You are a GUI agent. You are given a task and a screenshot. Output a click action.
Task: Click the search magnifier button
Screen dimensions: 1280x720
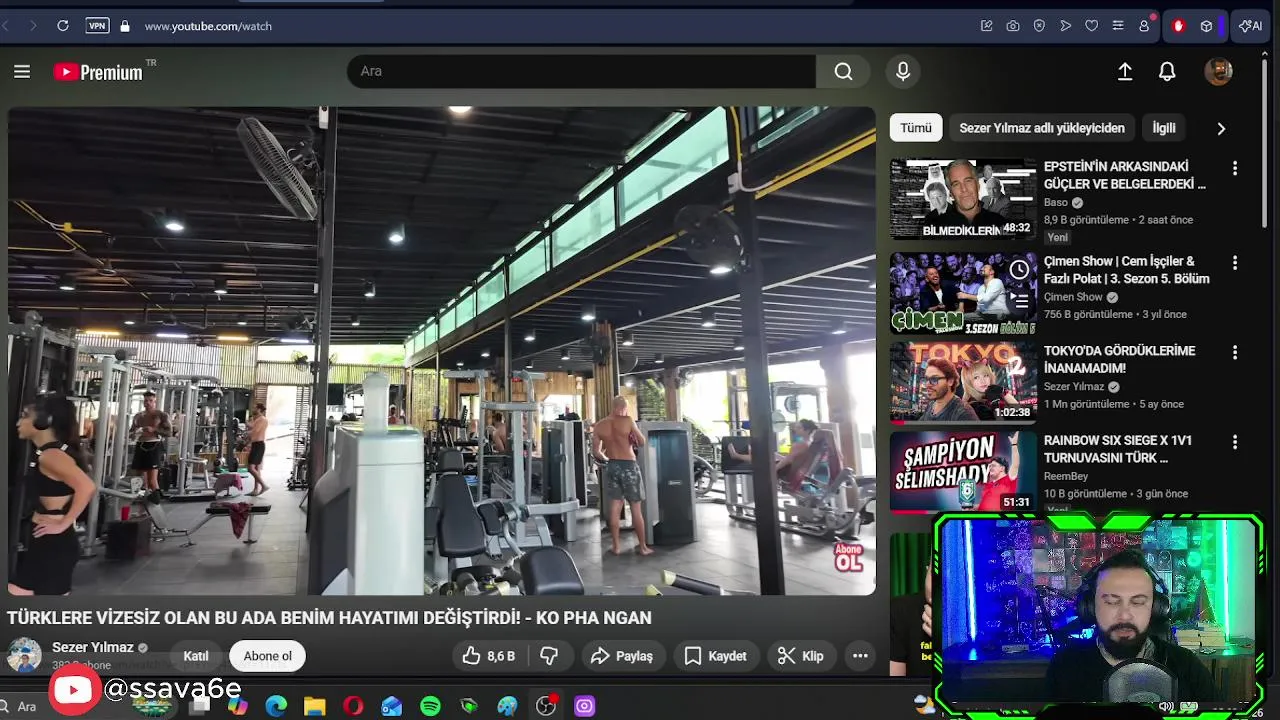844,71
